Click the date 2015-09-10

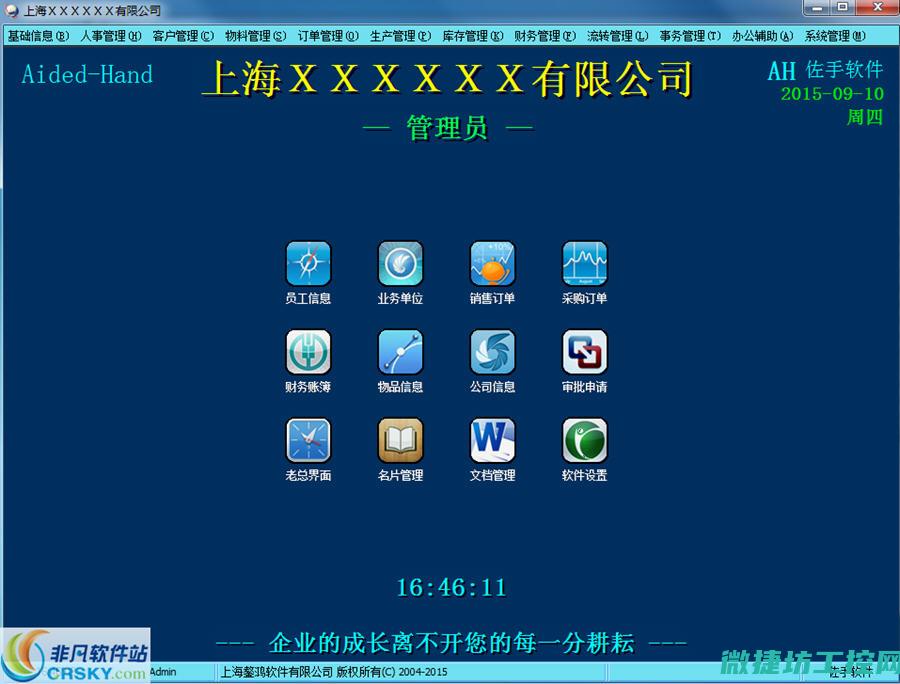pos(832,94)
